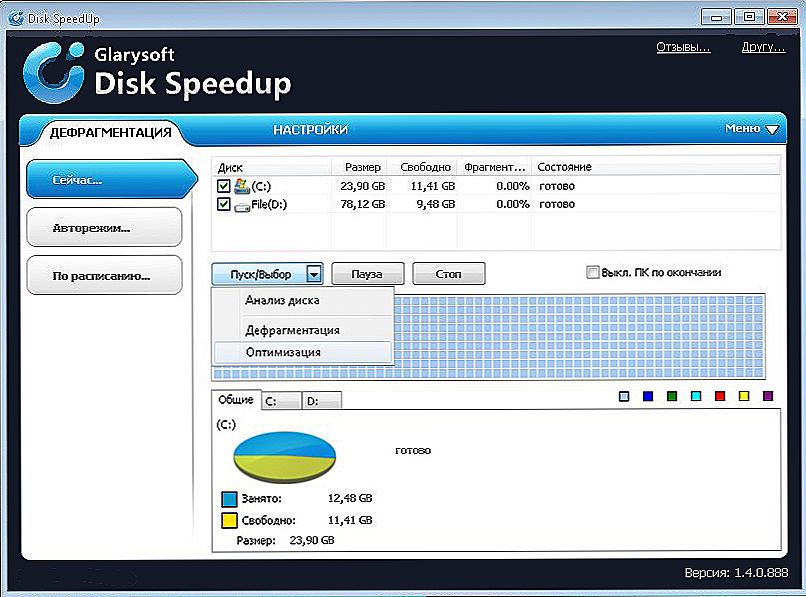Uncheck the File(D:) drive checkbox

click(x=224, y=204)
